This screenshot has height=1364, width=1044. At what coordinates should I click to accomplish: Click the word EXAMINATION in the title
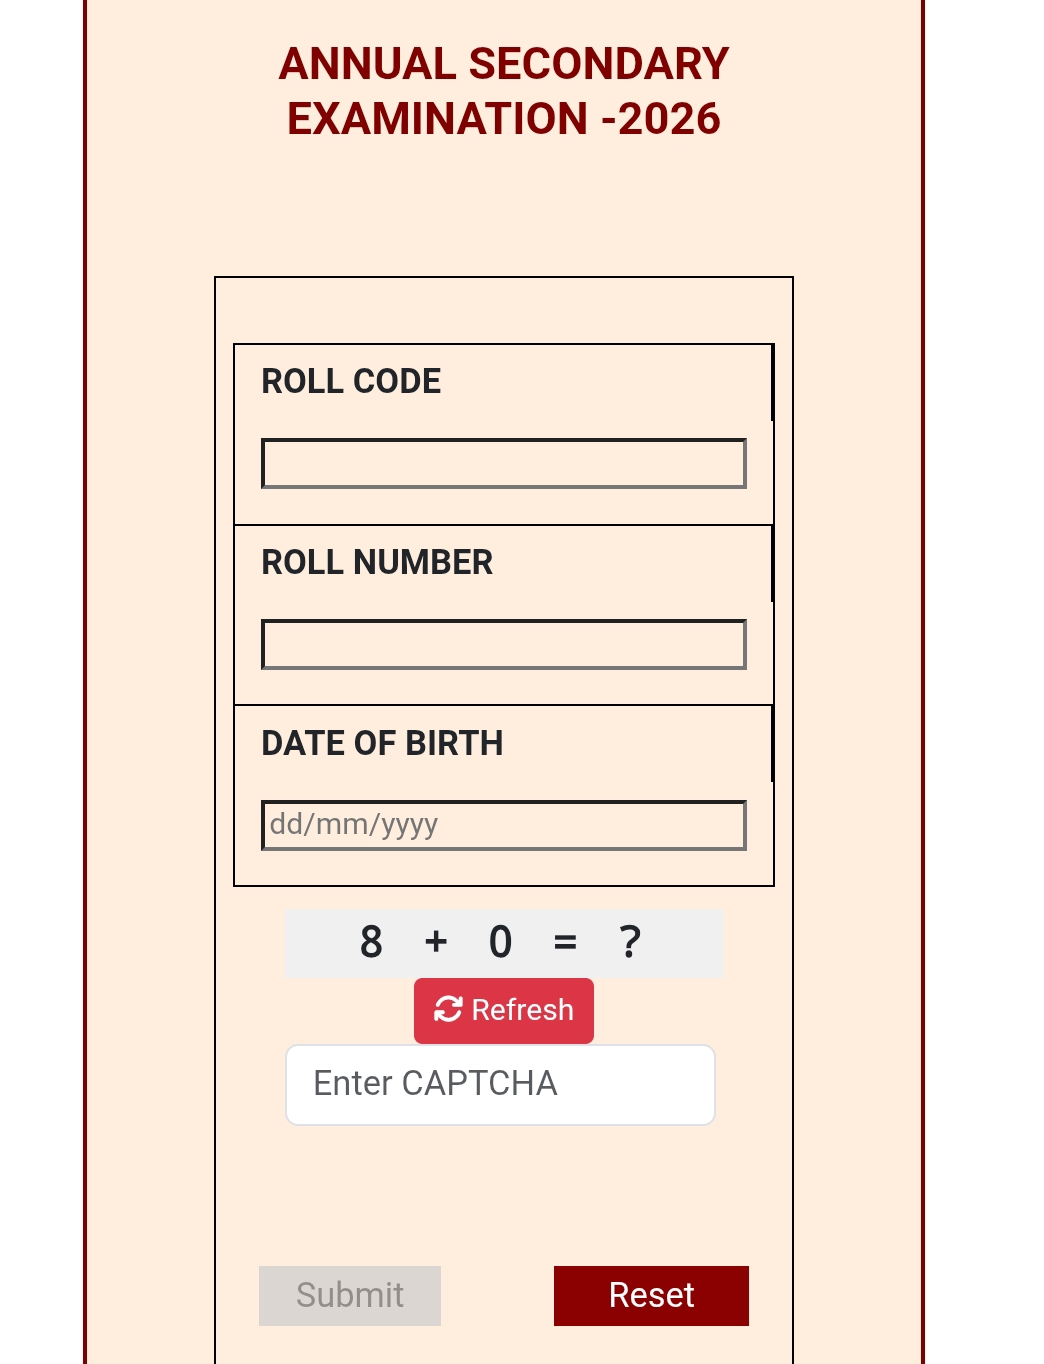click(437, 119)
